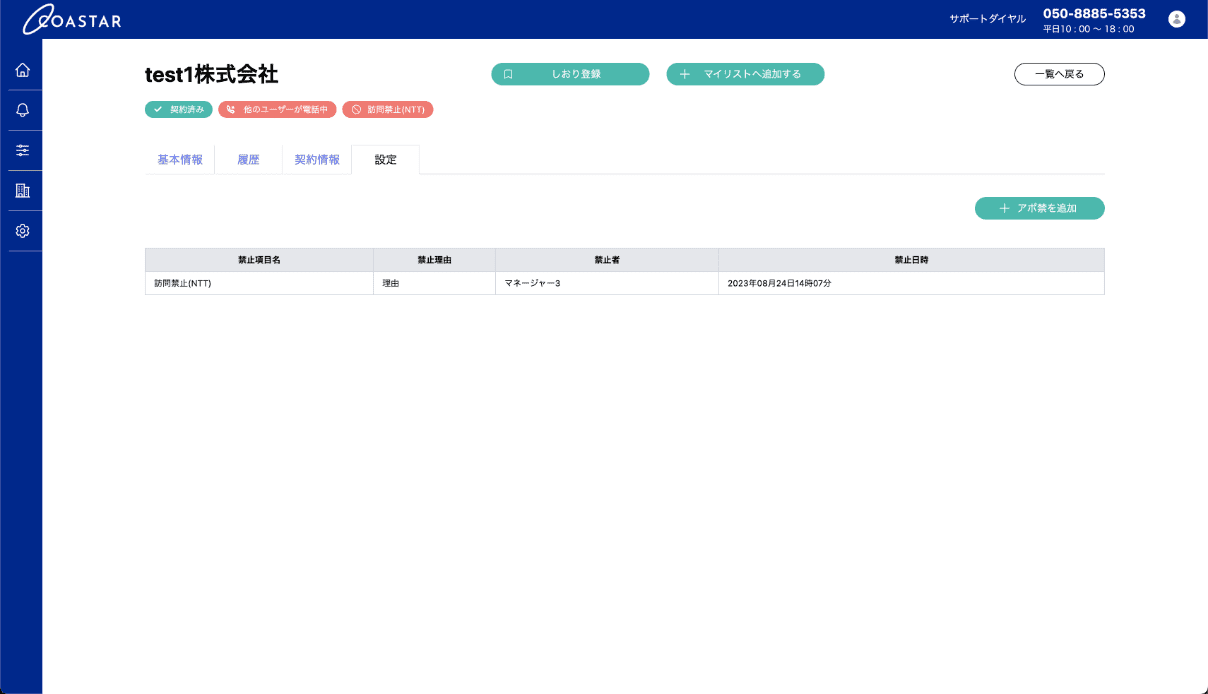Open the filter sliders icon in sidebar
This screenshot has width=1208, height=694.
point(22,150)
